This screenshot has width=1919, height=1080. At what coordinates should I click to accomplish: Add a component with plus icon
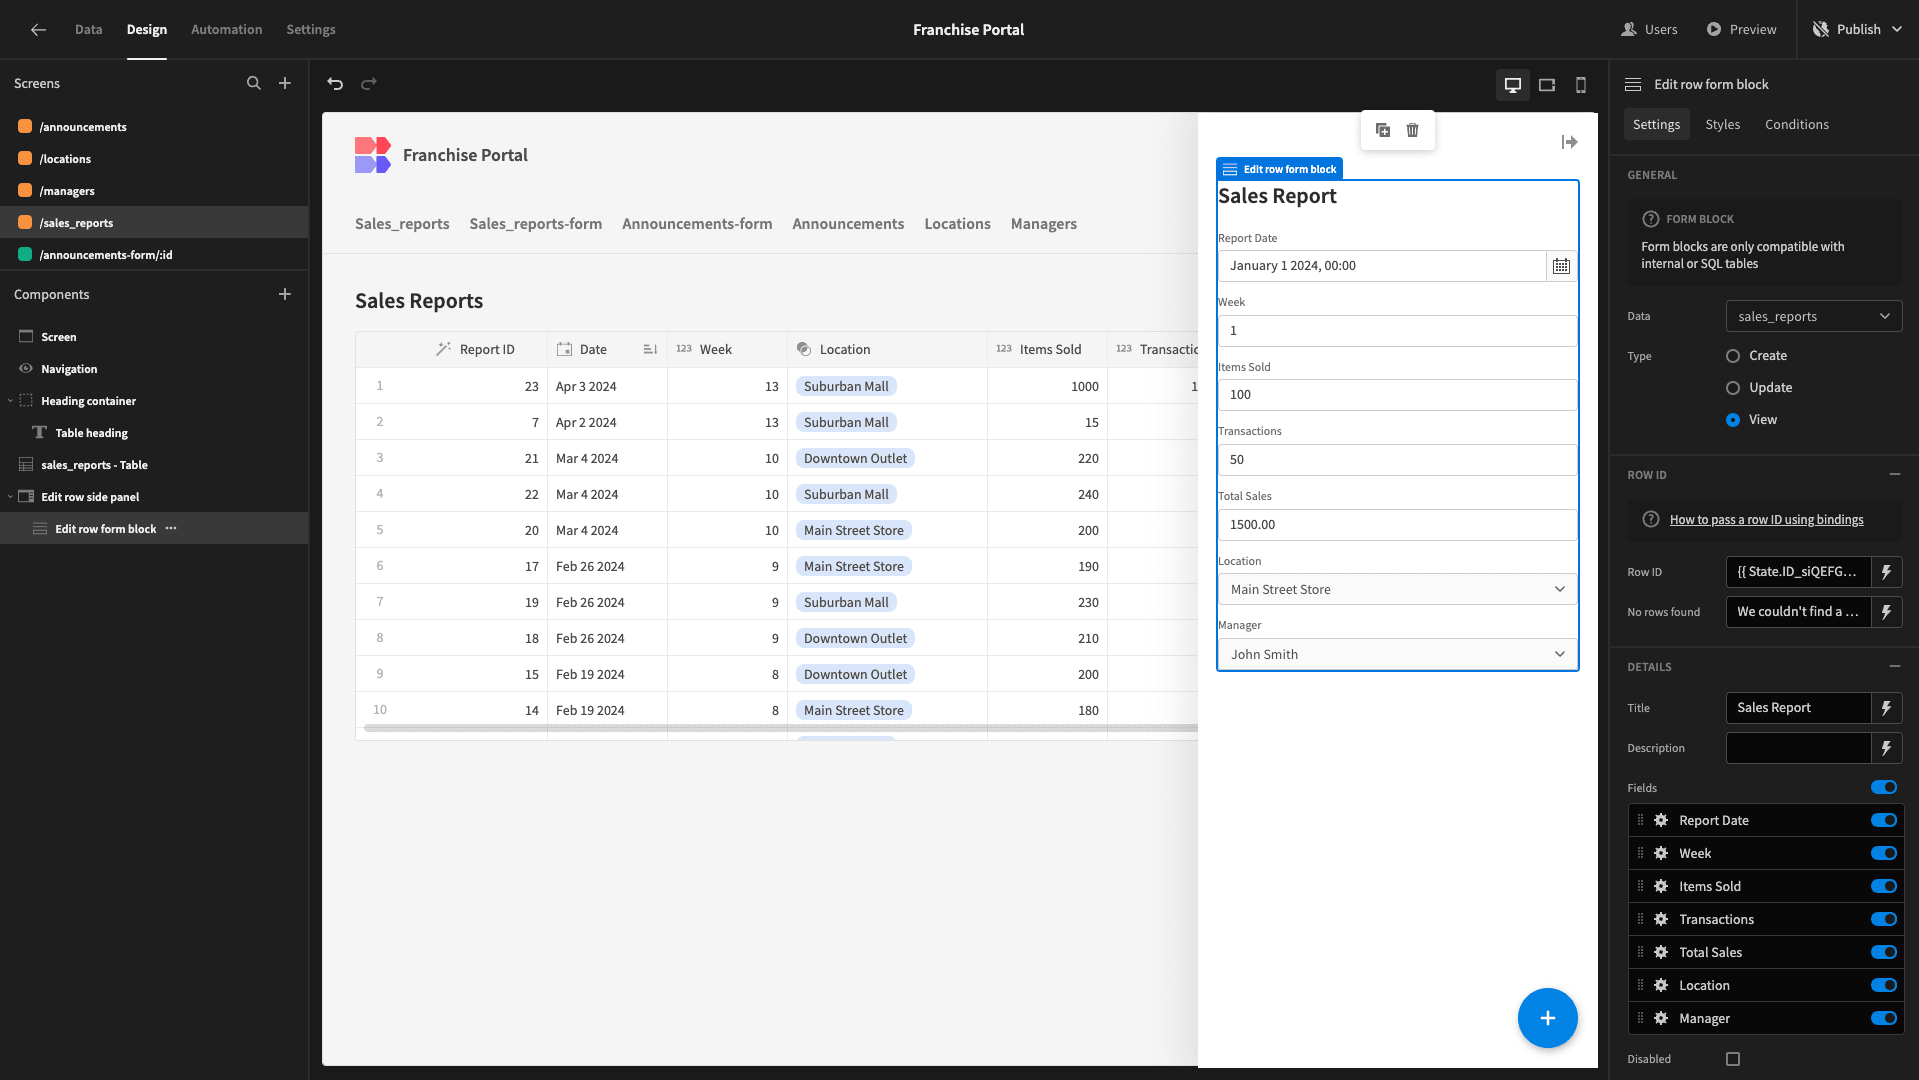point(285,294)
